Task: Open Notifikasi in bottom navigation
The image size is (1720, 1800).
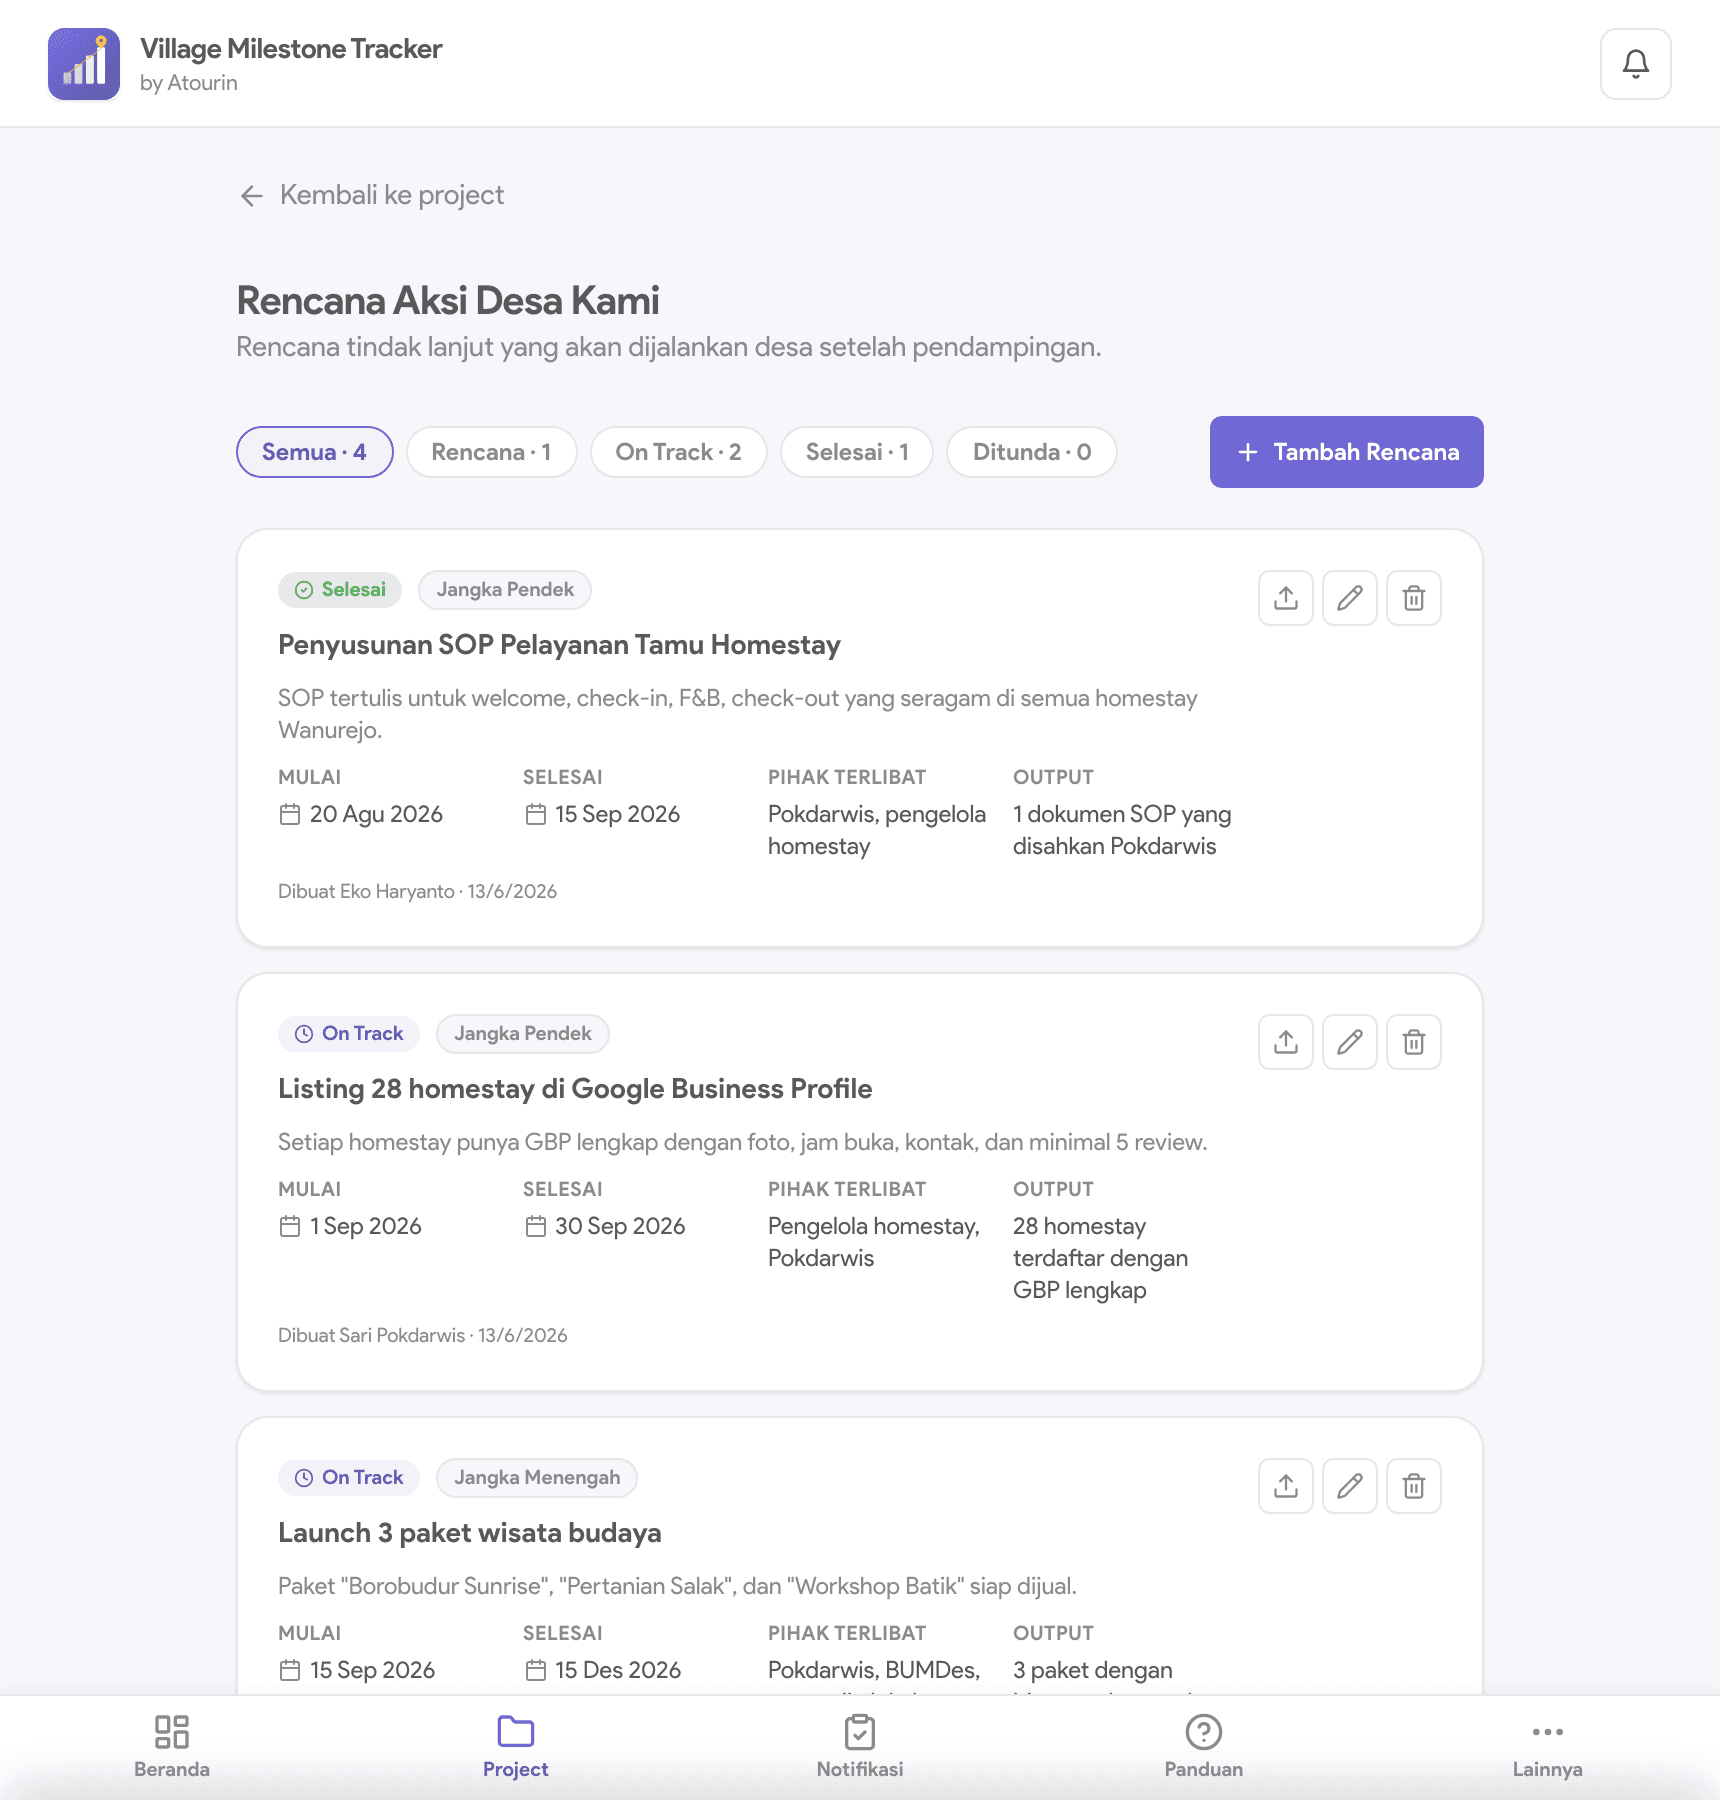Action: pos(860,1747)
